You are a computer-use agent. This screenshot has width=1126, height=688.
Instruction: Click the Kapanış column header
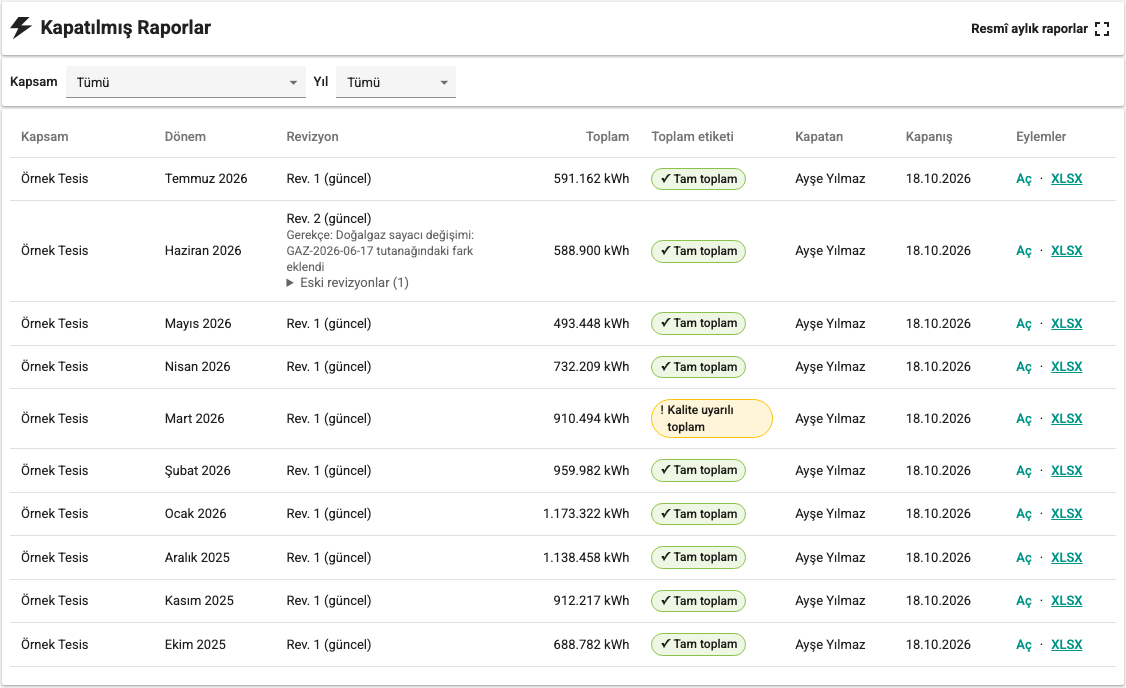929,136
